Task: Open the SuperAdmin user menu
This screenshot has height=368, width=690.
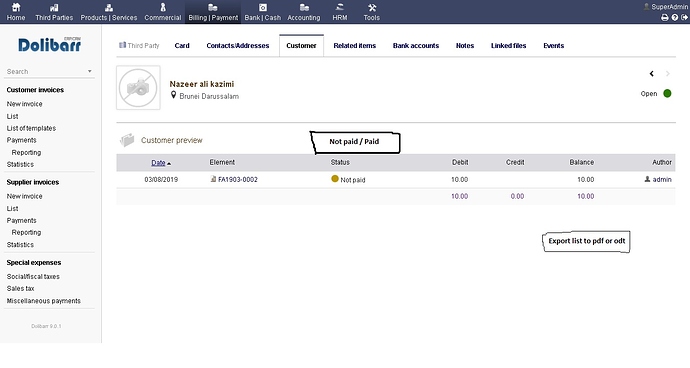Action: click(x=666, y=7)
